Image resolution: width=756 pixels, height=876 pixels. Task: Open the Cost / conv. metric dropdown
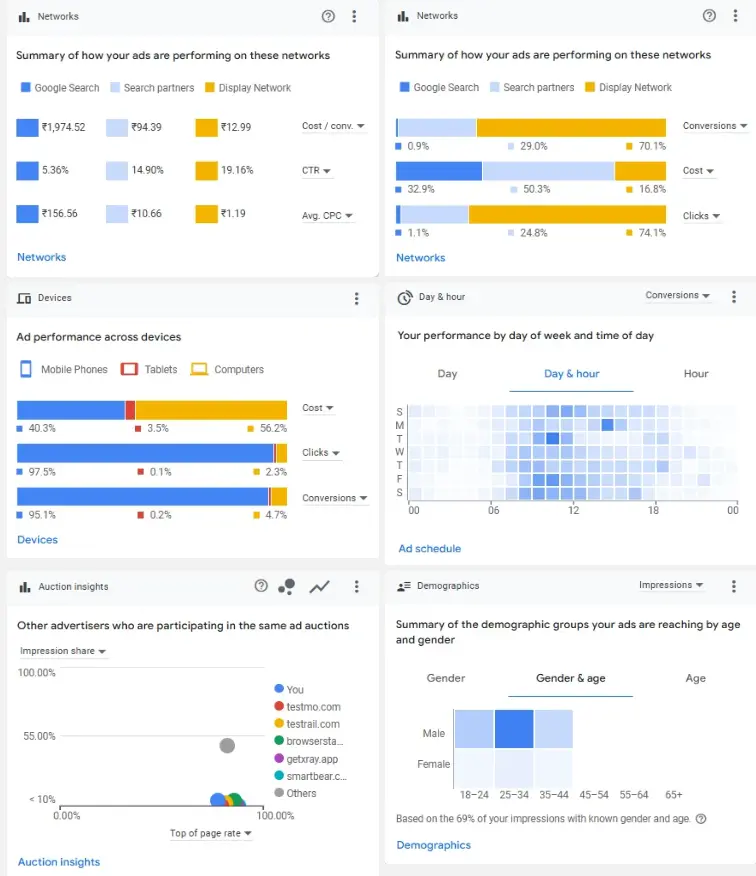tap(334, 126)
